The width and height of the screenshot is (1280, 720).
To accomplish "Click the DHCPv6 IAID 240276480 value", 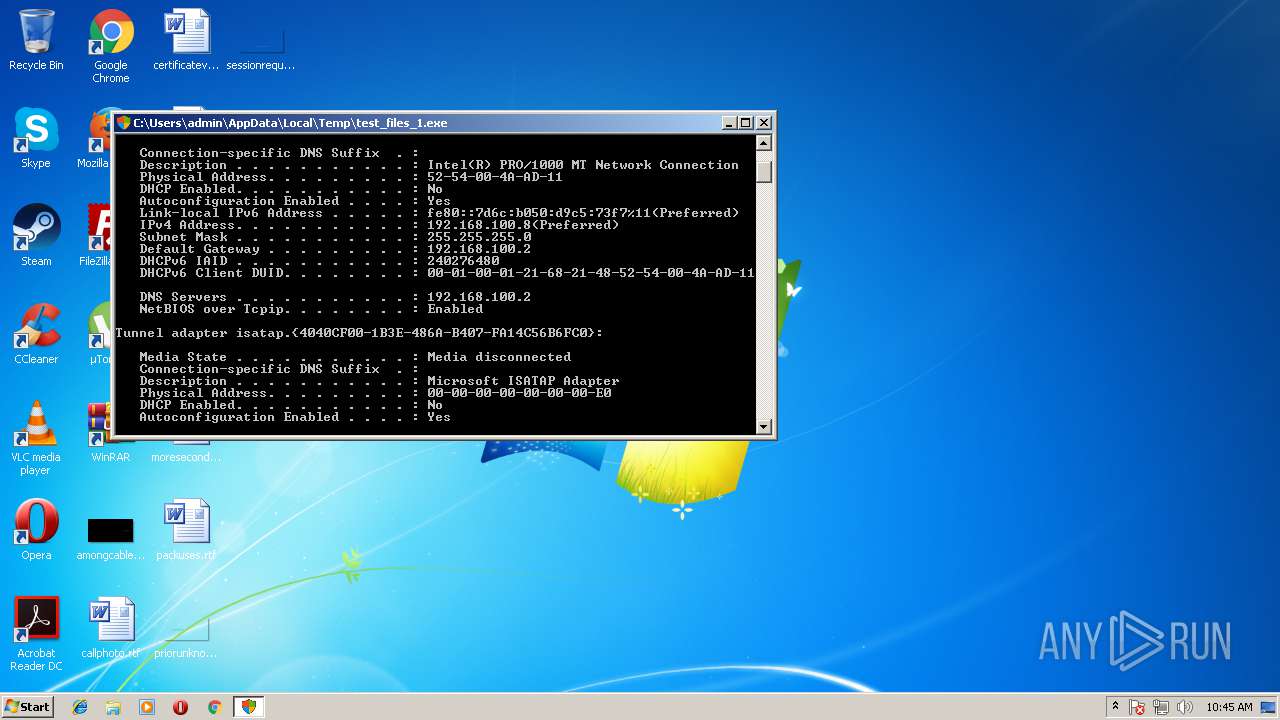I will click(x=463, y=261).
